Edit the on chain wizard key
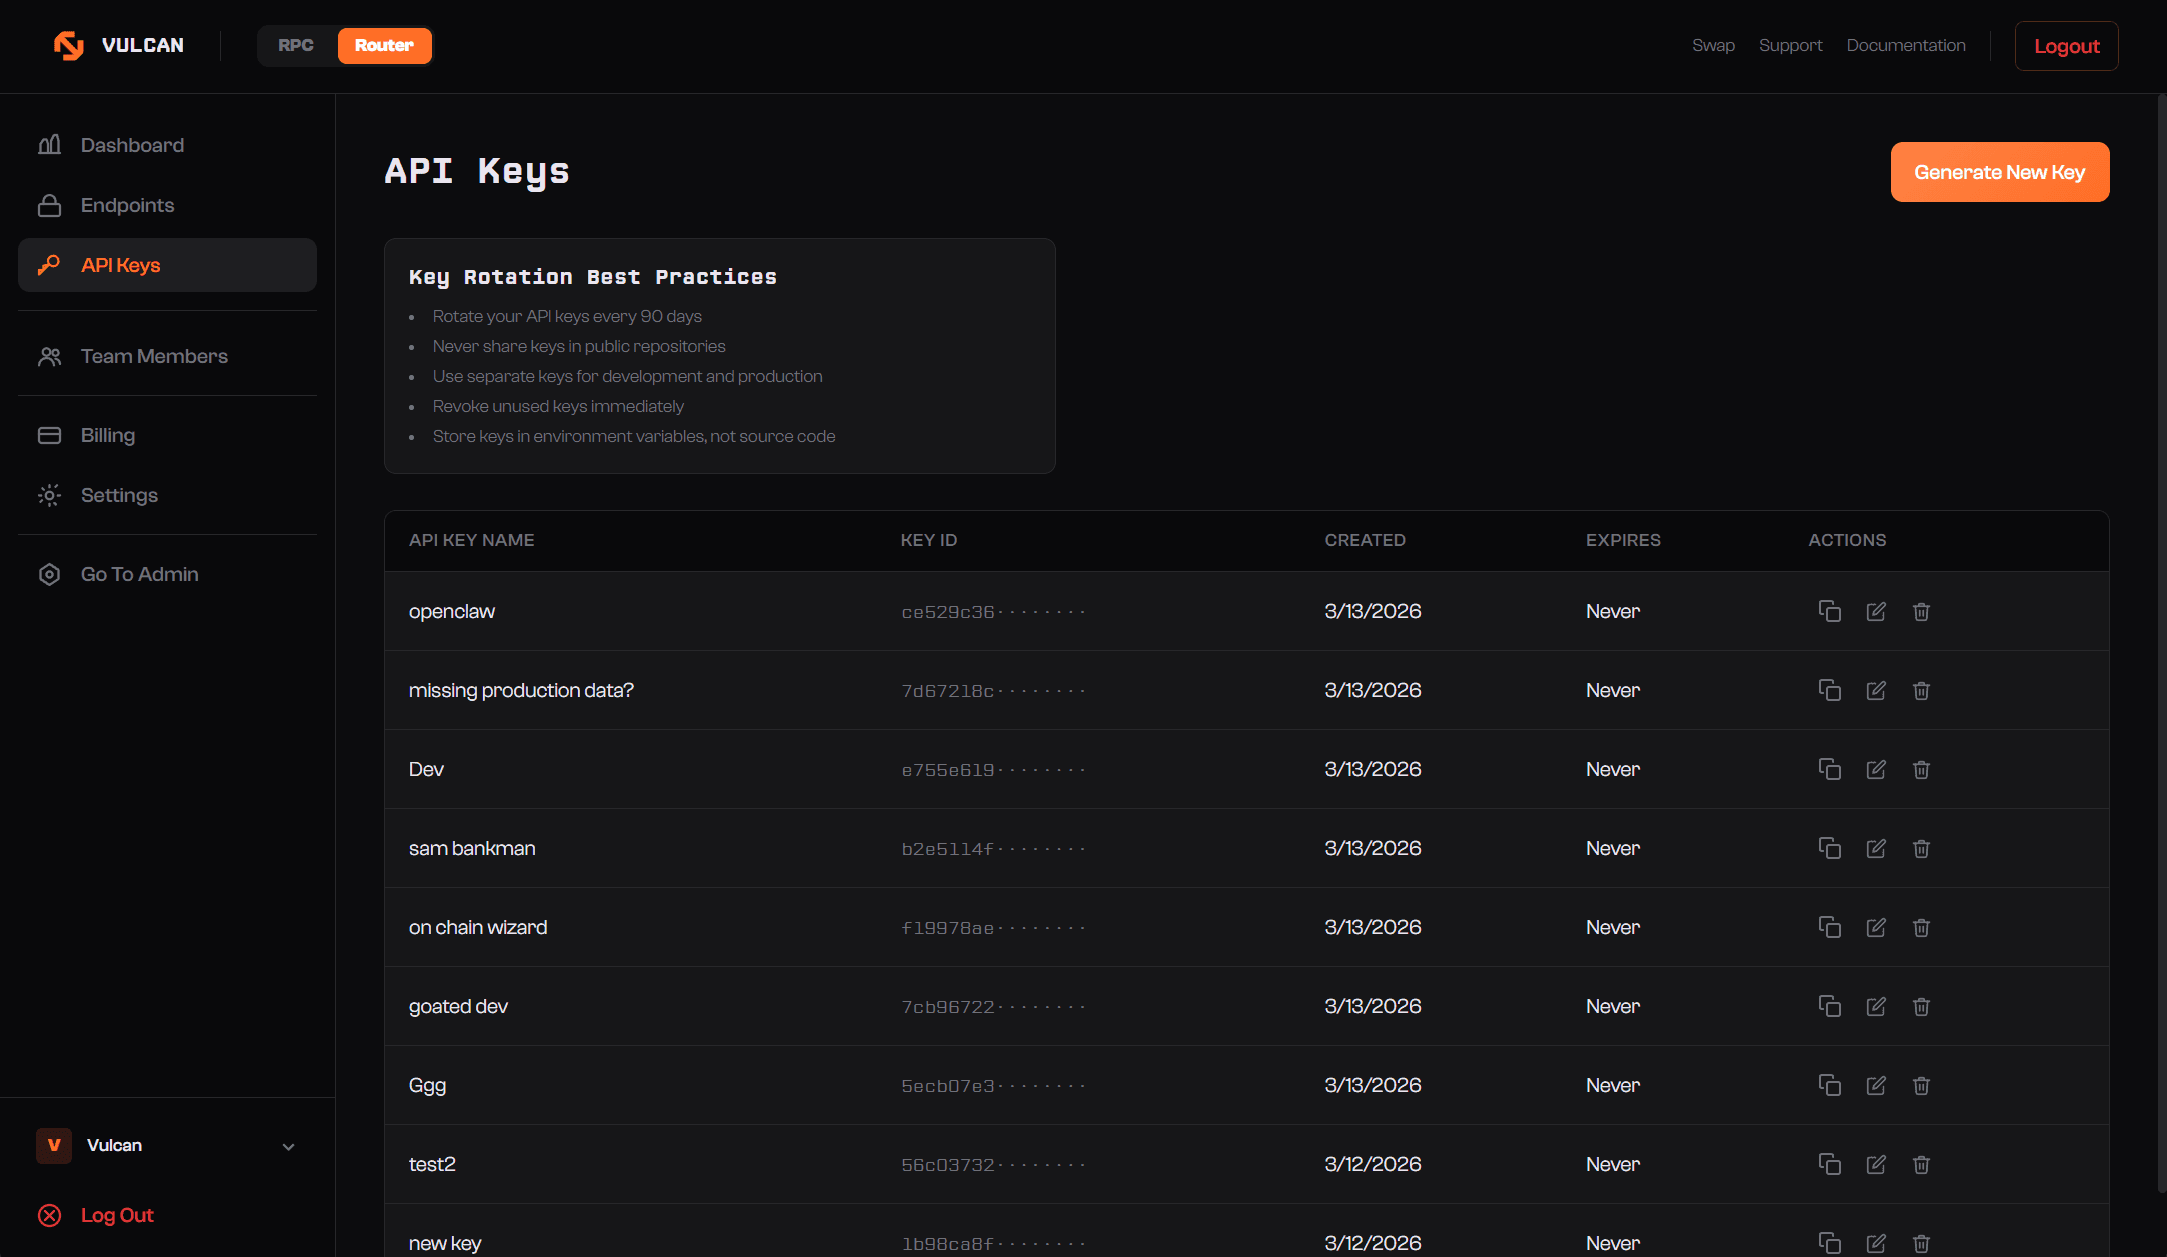This screenshot has width=2167, height=1257. (1876, 927)
